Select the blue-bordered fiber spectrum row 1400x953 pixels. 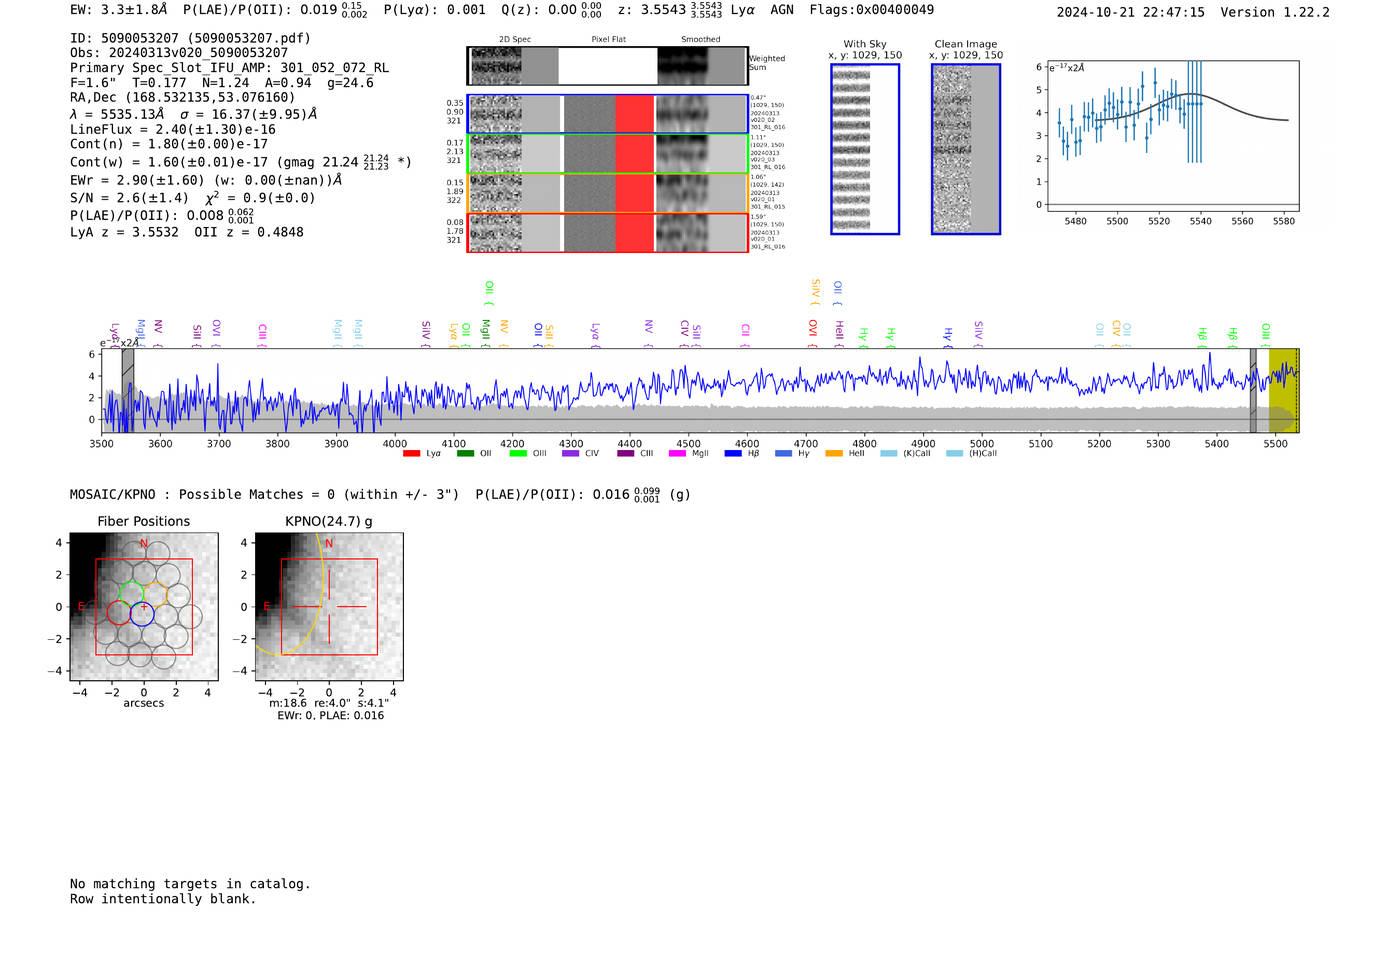click(x=607, y=114)
